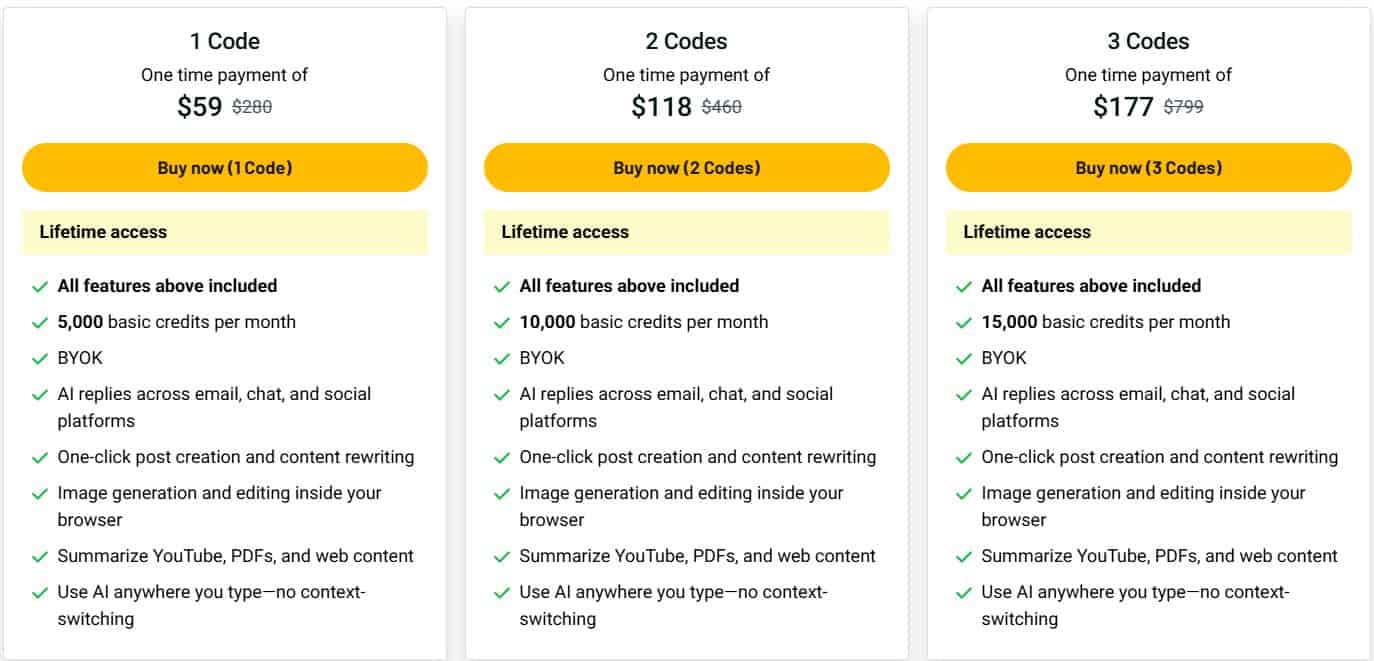Click the $59 price text

click(x=198, y=105)
